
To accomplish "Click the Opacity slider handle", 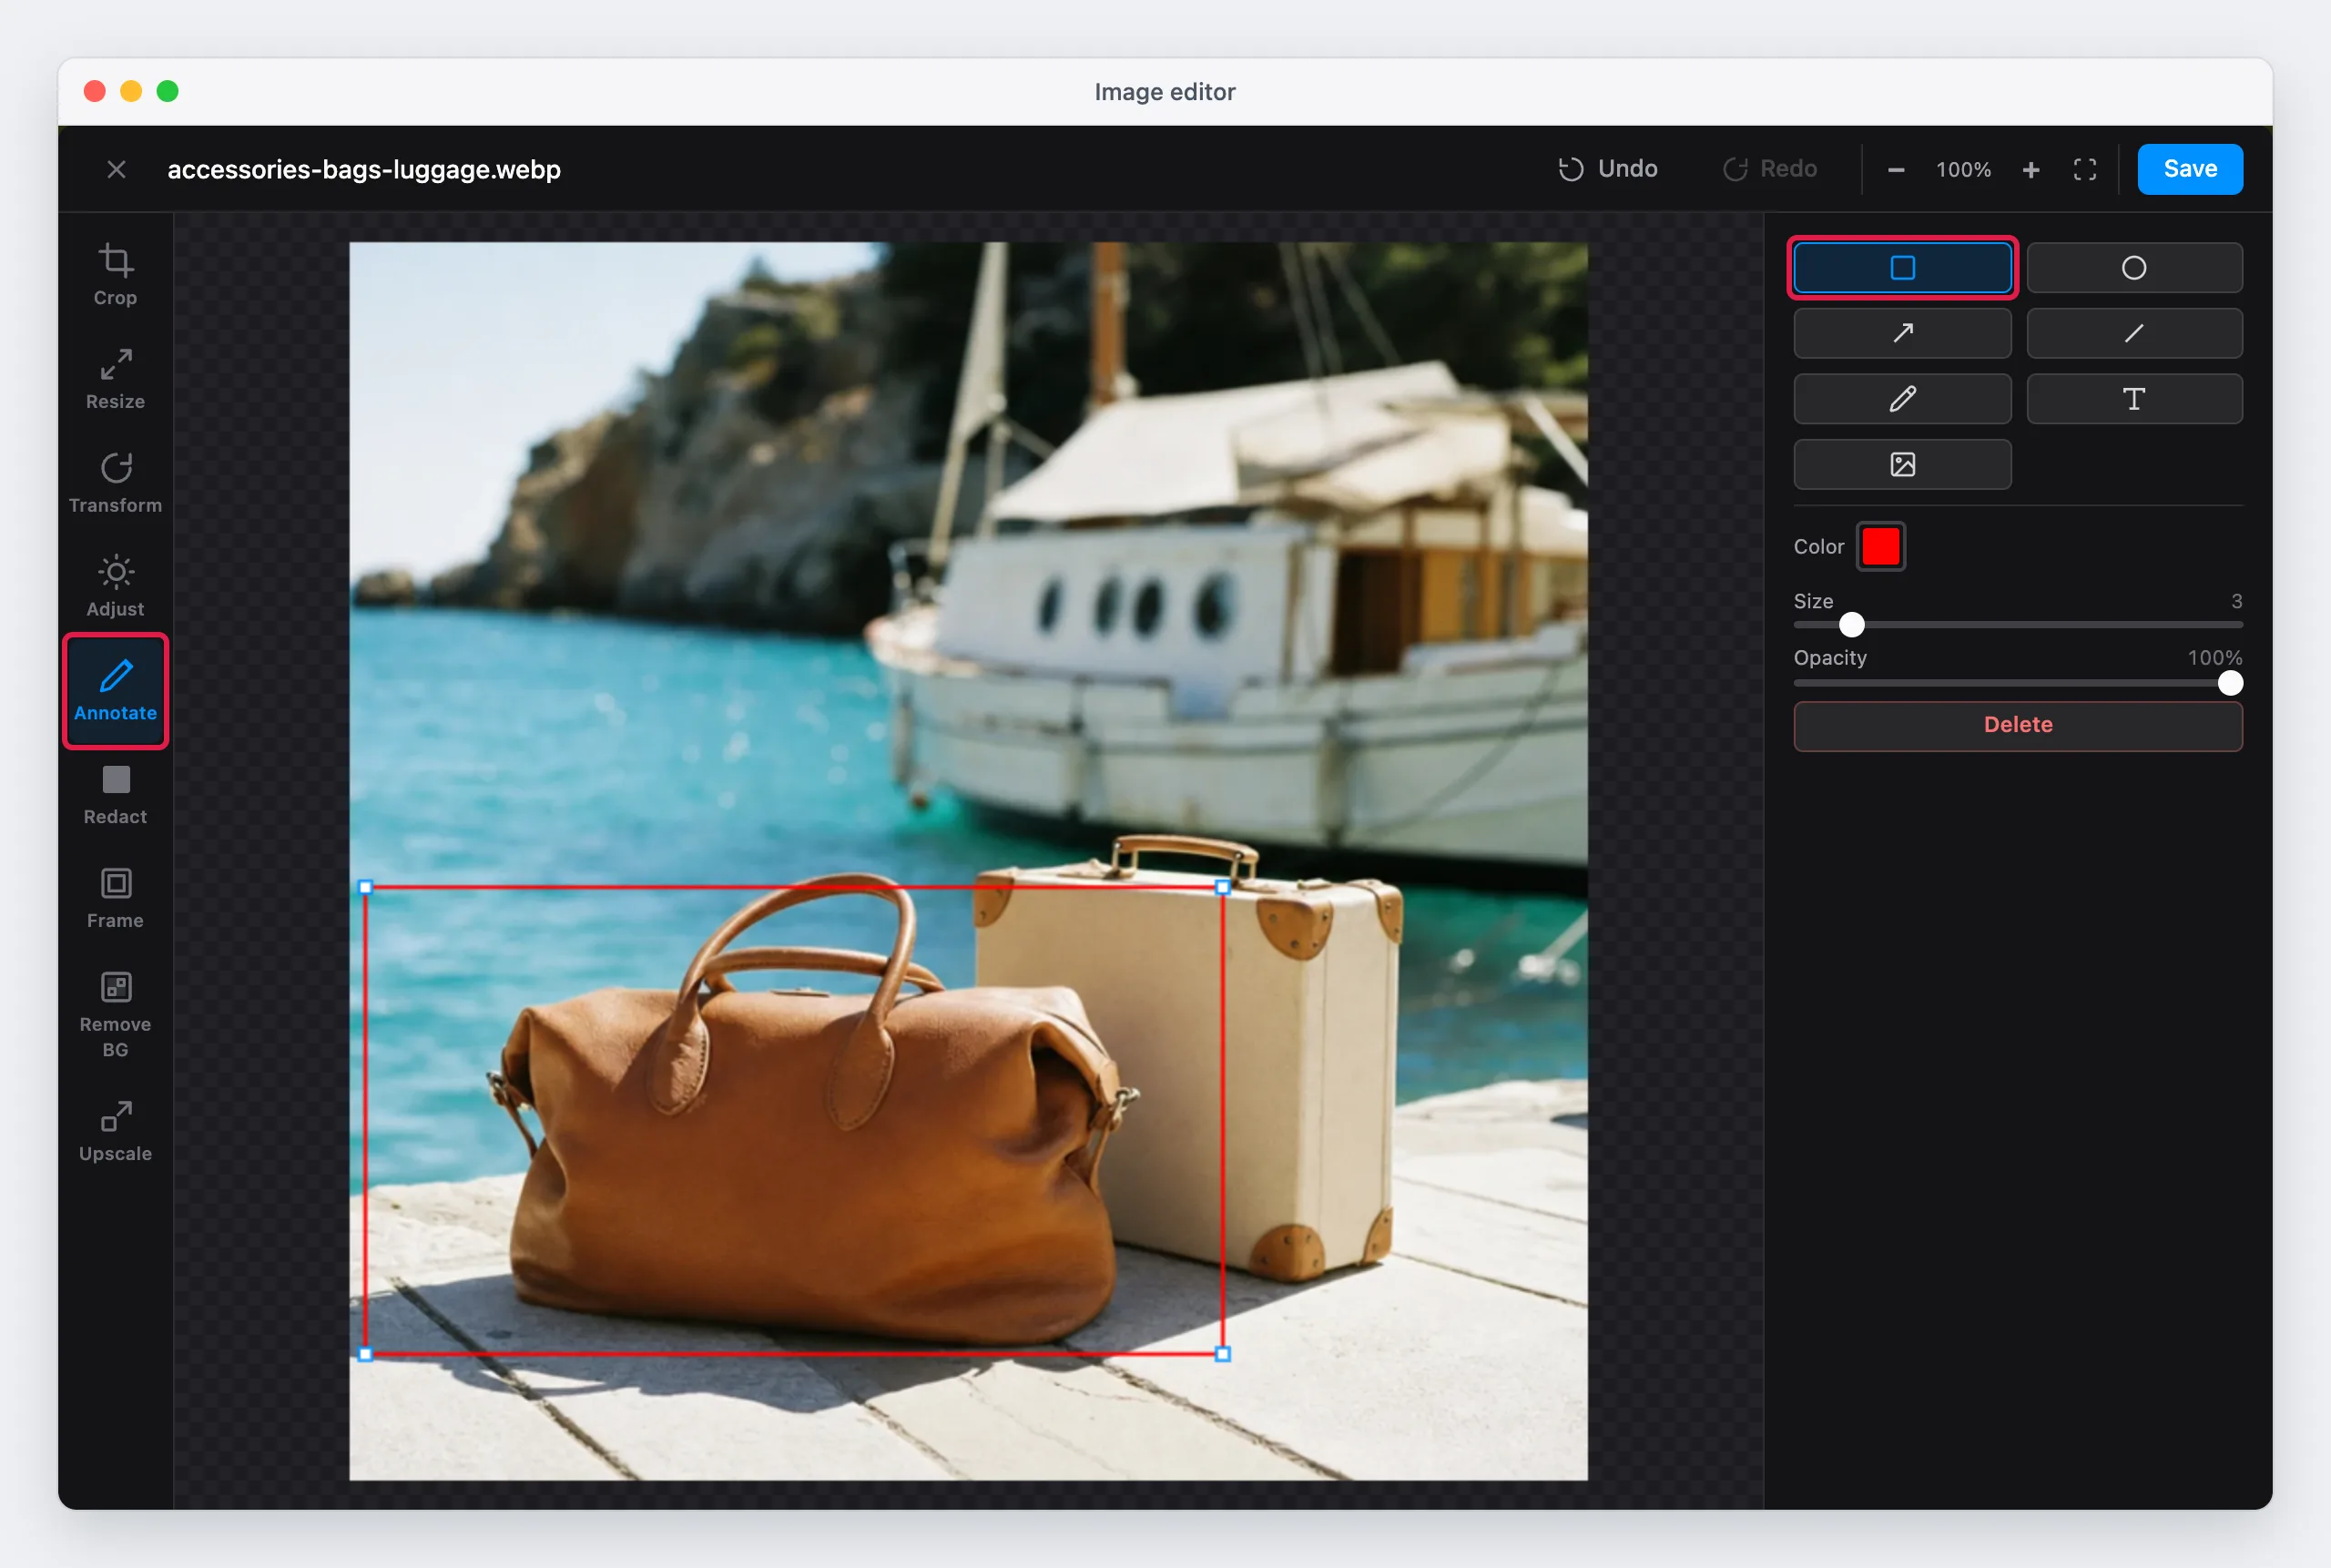I will coord(2229,683).
